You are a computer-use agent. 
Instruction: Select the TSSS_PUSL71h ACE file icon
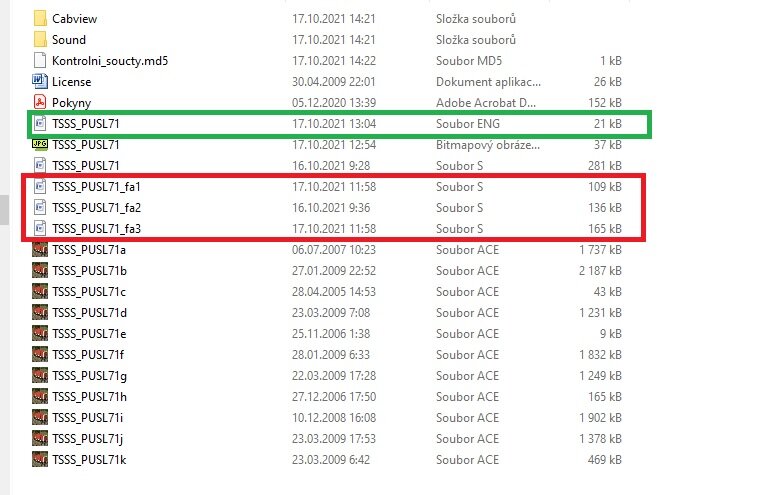[40, 395]
